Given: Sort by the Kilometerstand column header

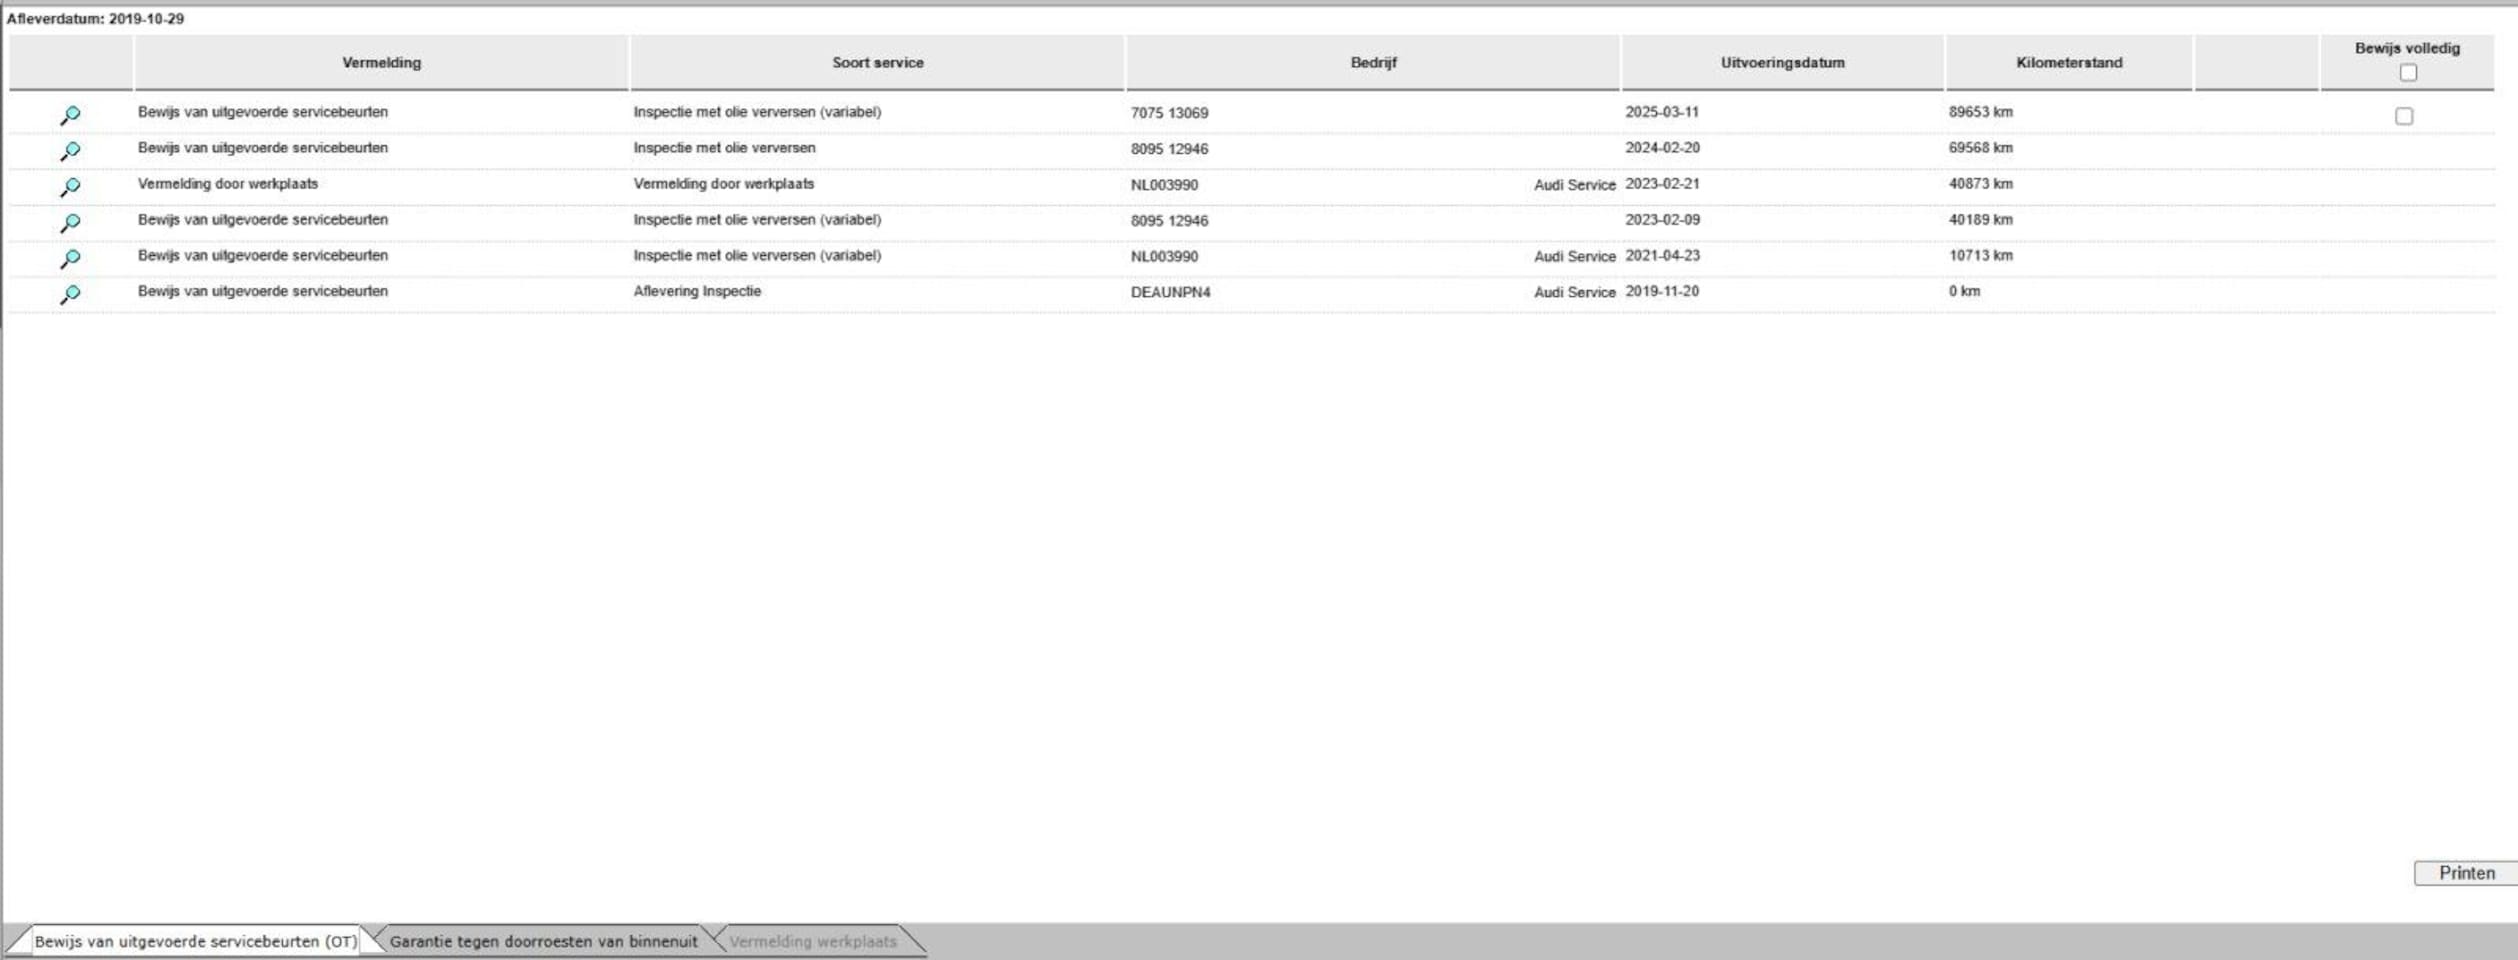Looking at the screenshot, I should pos(2068,63).
